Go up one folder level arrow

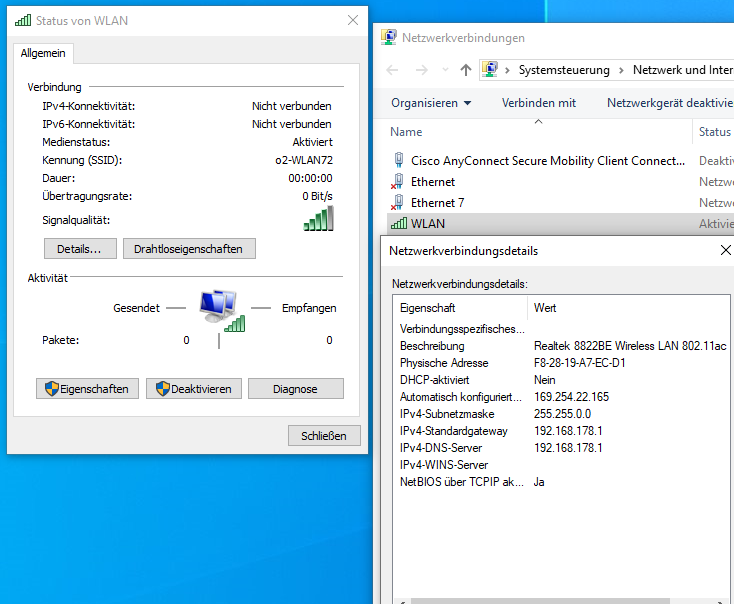point(466,70)
